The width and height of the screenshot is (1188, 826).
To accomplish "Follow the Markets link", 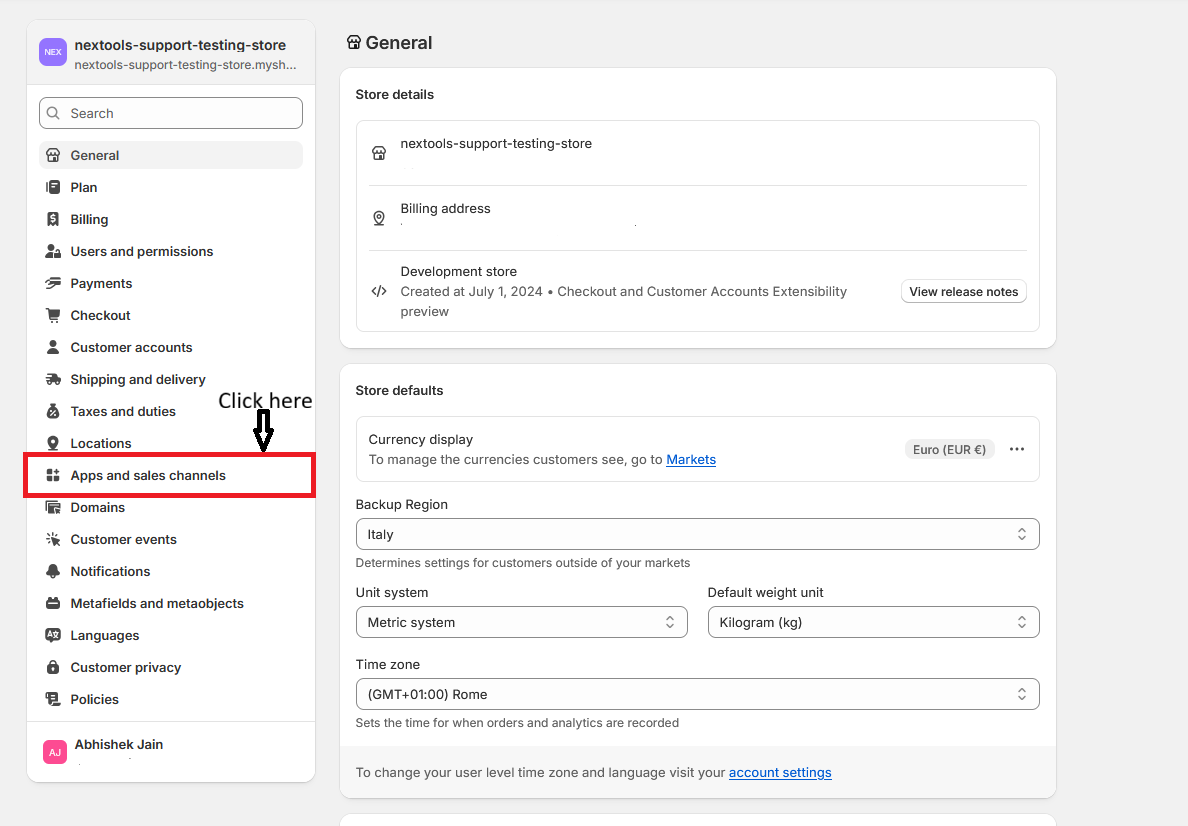I will (691, 459).
